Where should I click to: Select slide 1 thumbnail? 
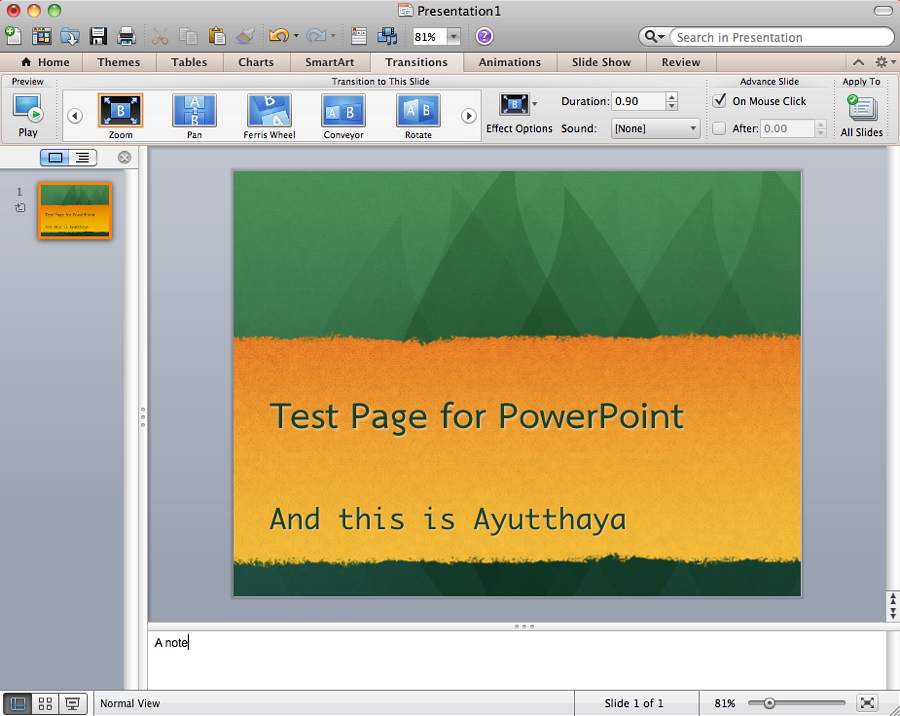pos(75,210)
